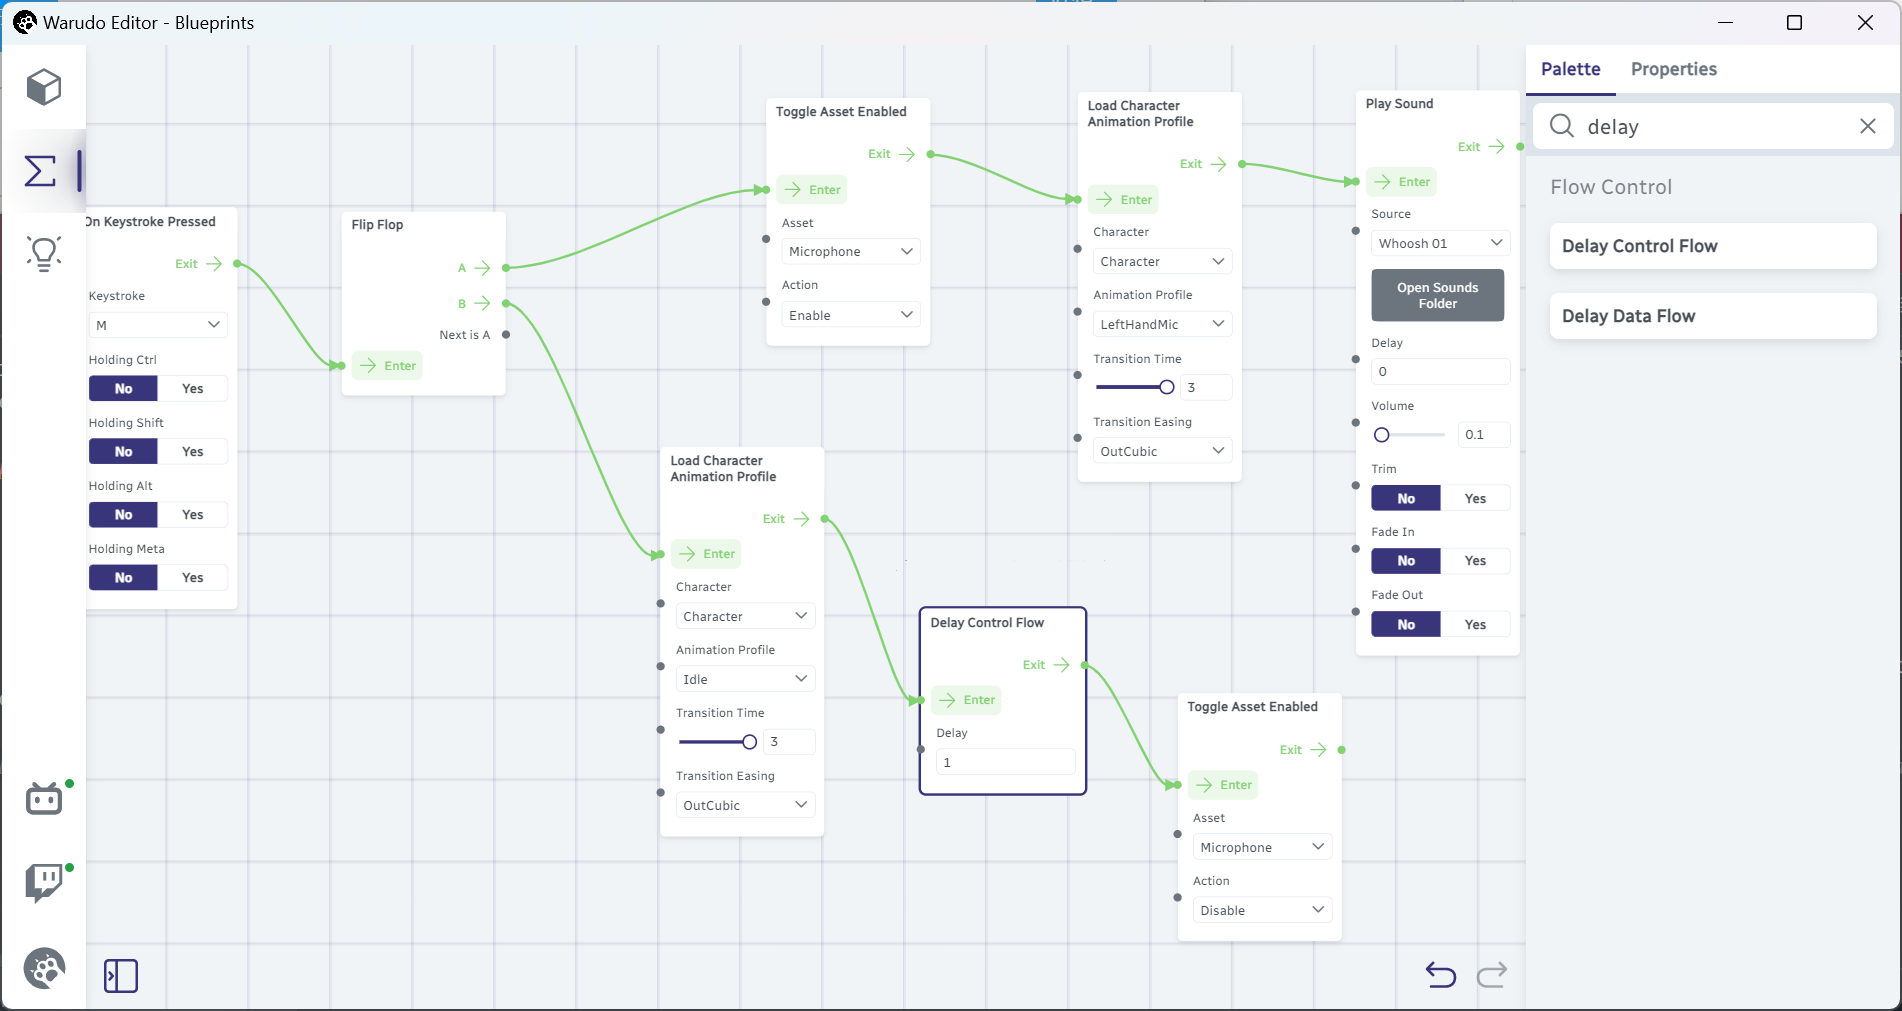Click the Next is A output port
Screen dimensions: 1902x1011
[x=506, y=335]
